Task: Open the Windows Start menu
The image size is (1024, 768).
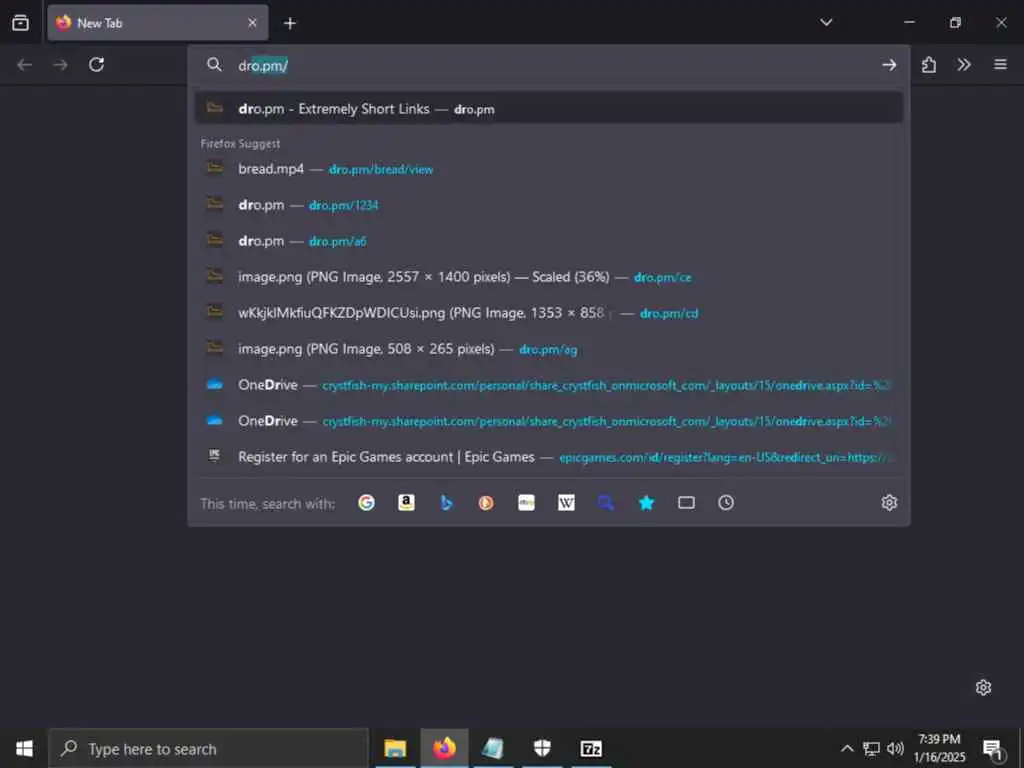Action: click(24, 748)
